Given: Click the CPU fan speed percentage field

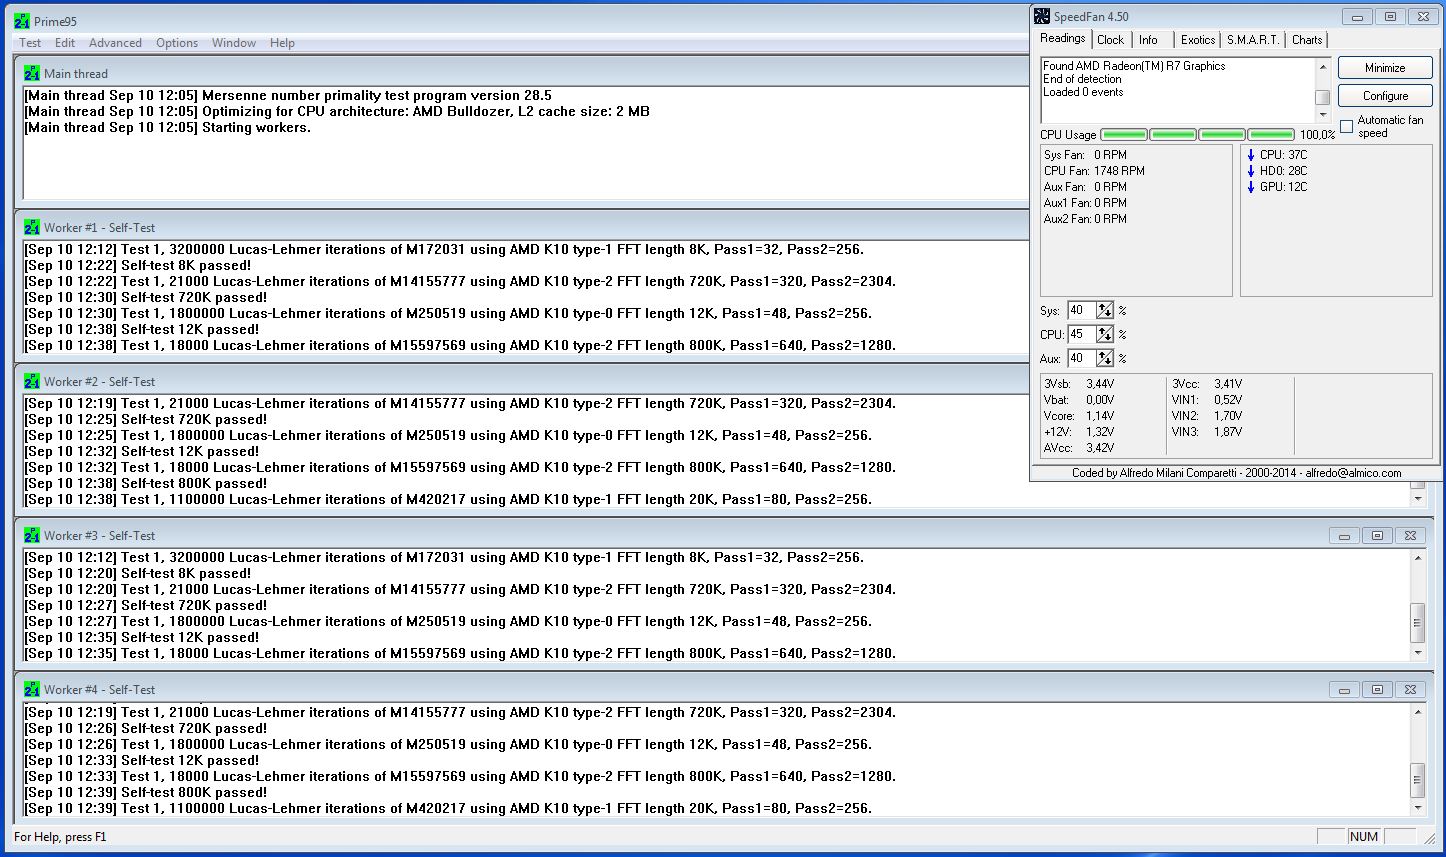Looking at the screenshot, I should [x=1081, y=334].
